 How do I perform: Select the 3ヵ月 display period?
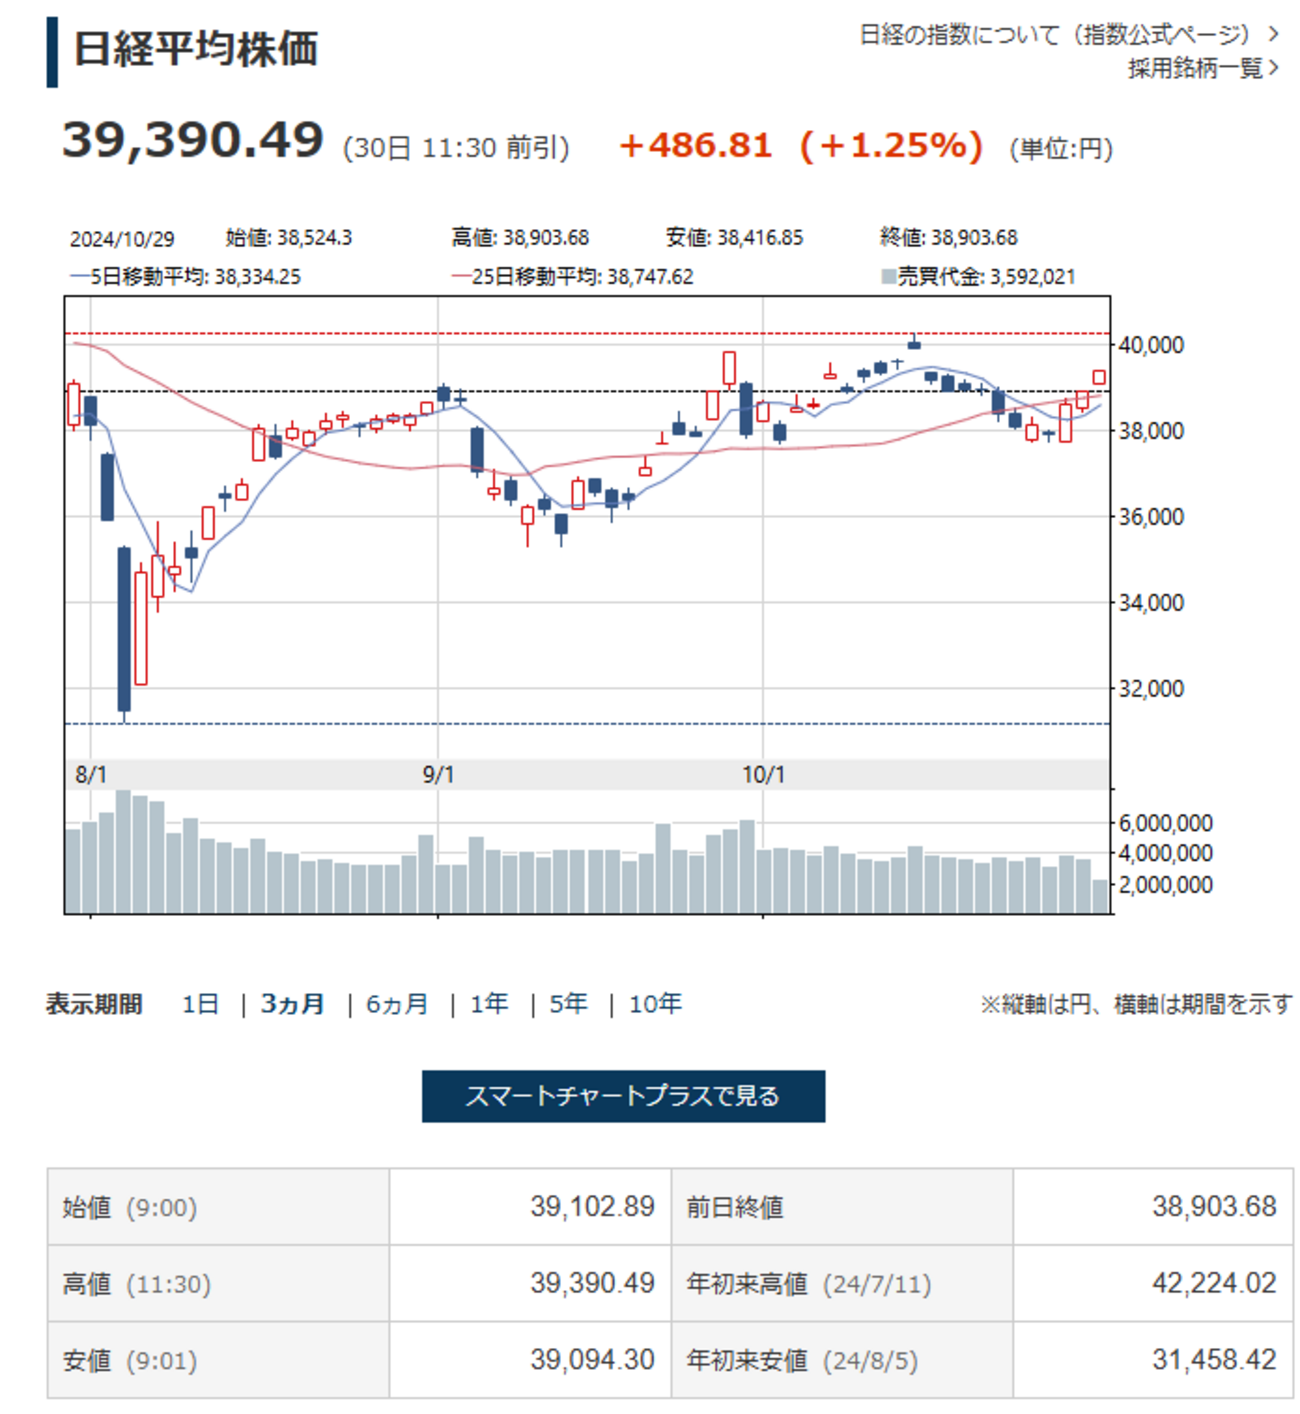click(293, 1004)
